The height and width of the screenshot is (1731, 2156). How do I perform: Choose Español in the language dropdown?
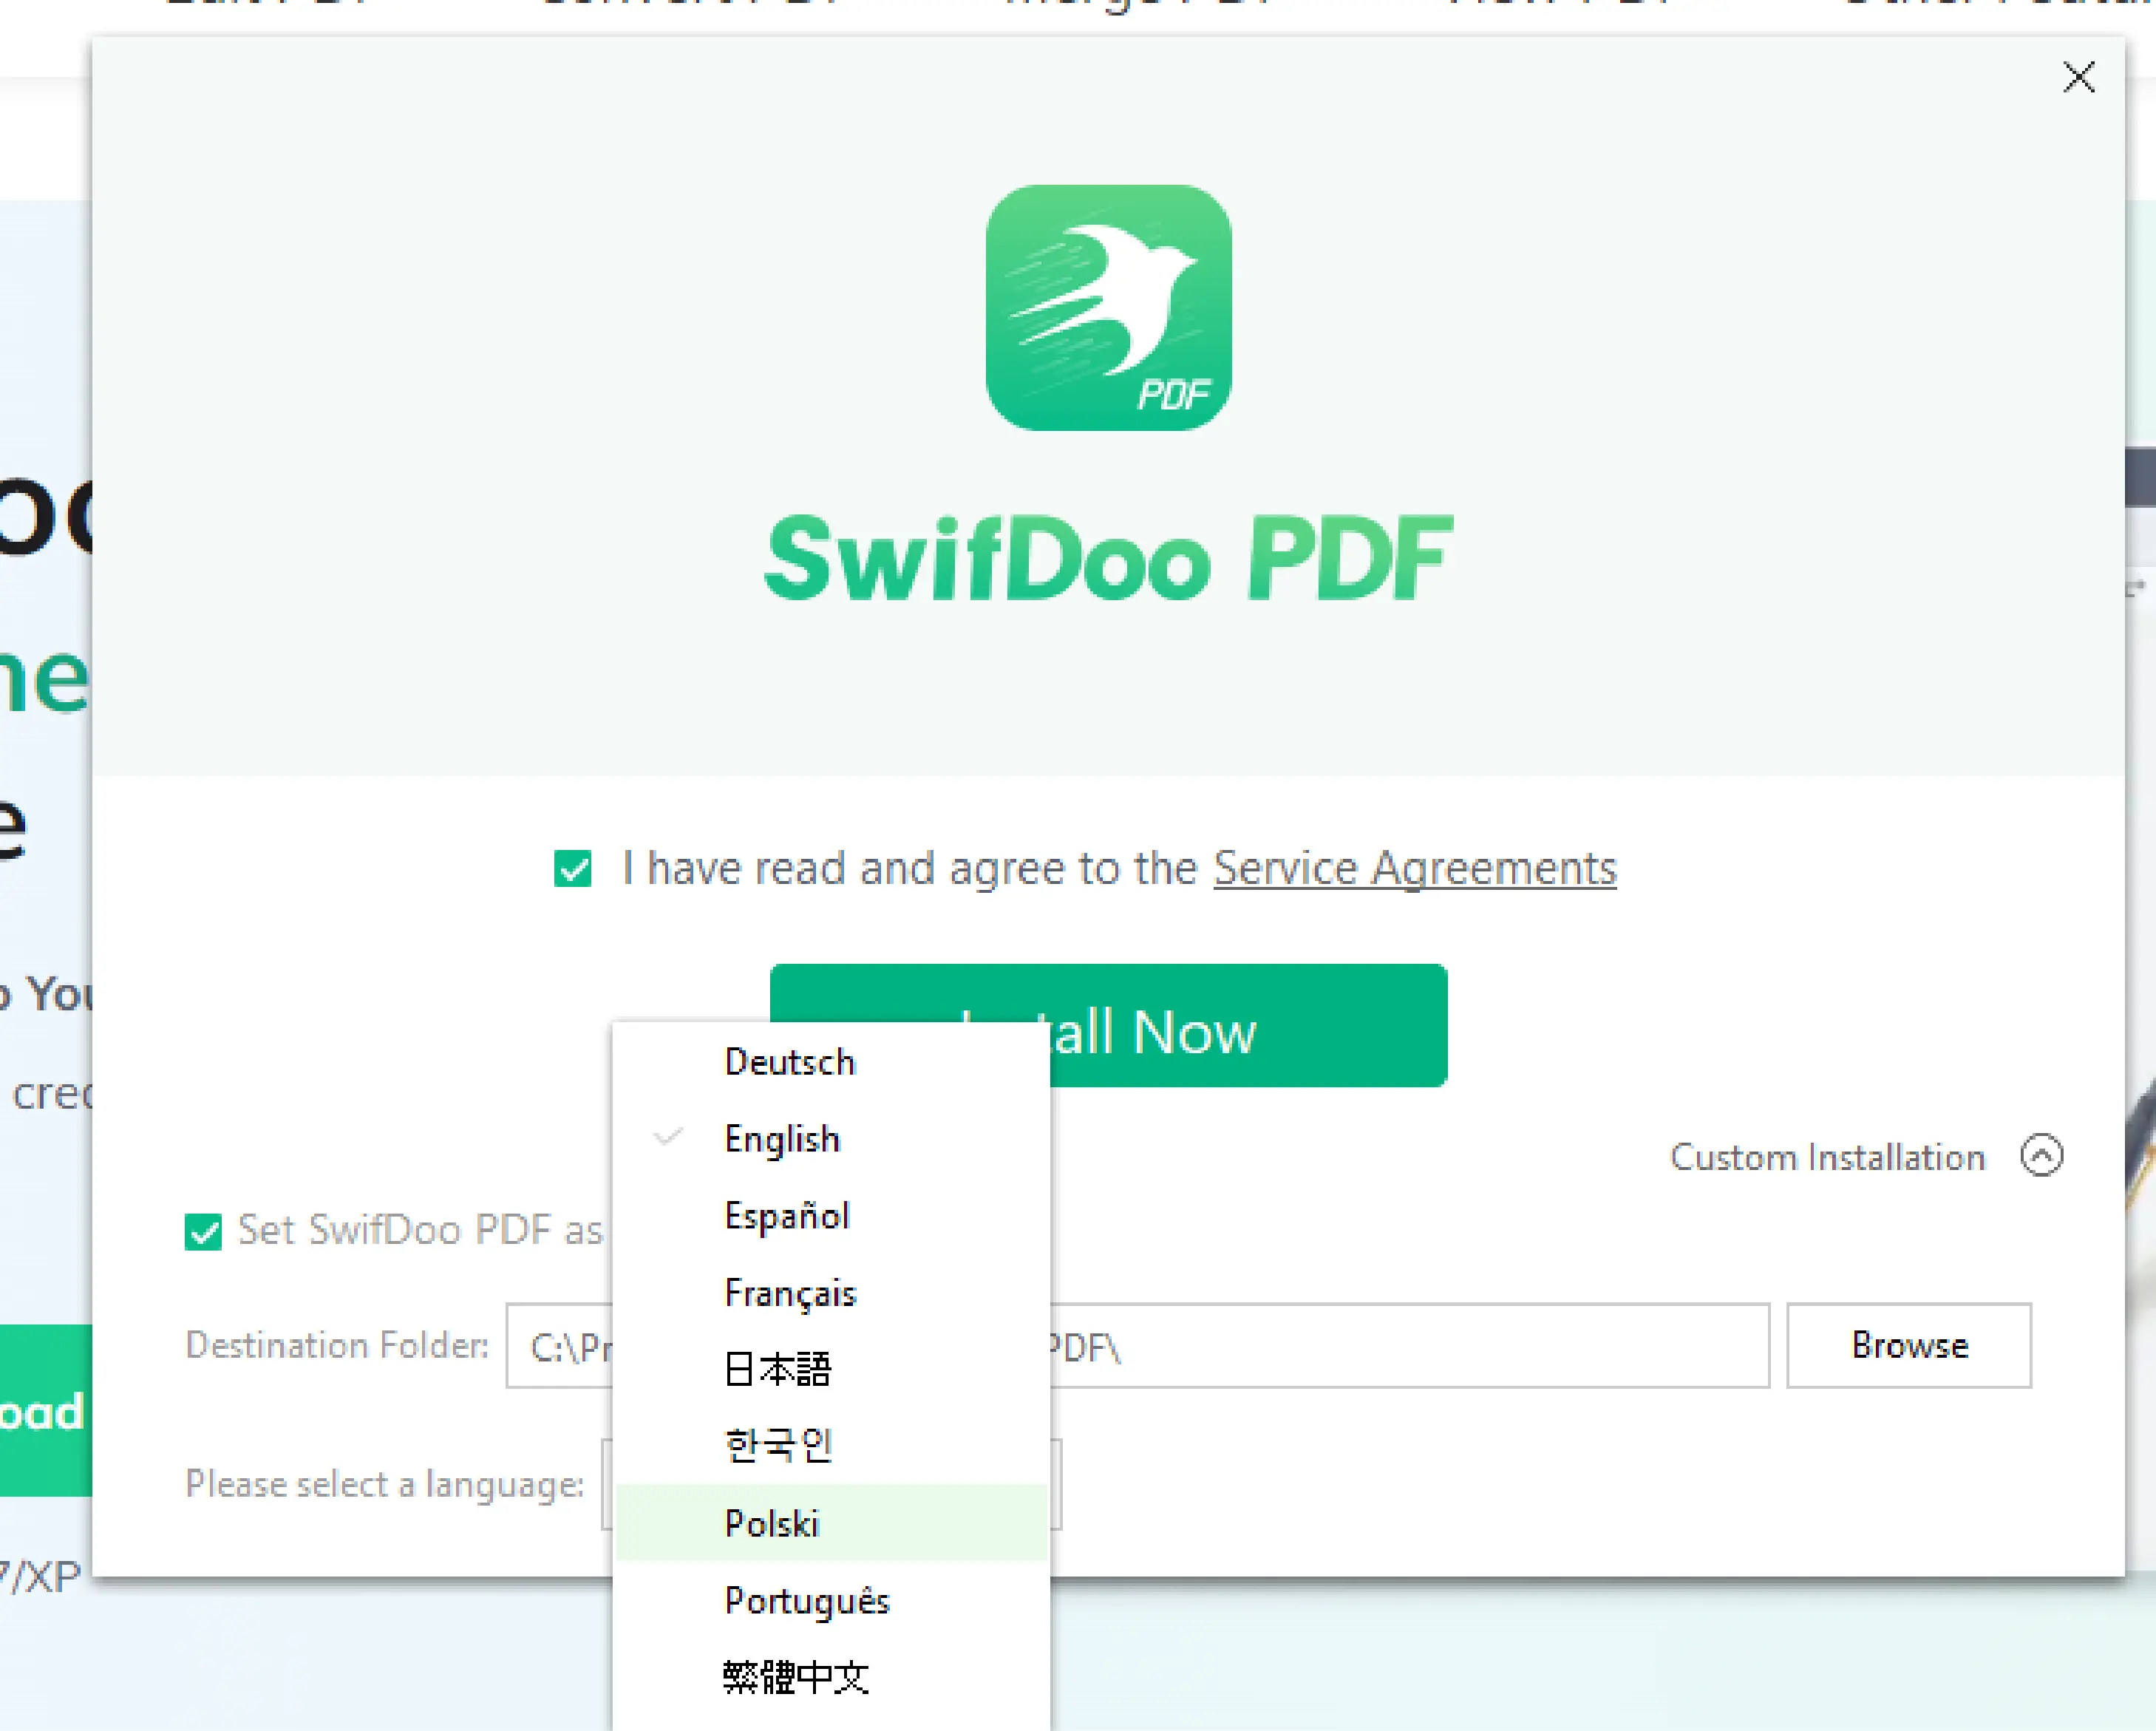click(x=831, y=1216)
